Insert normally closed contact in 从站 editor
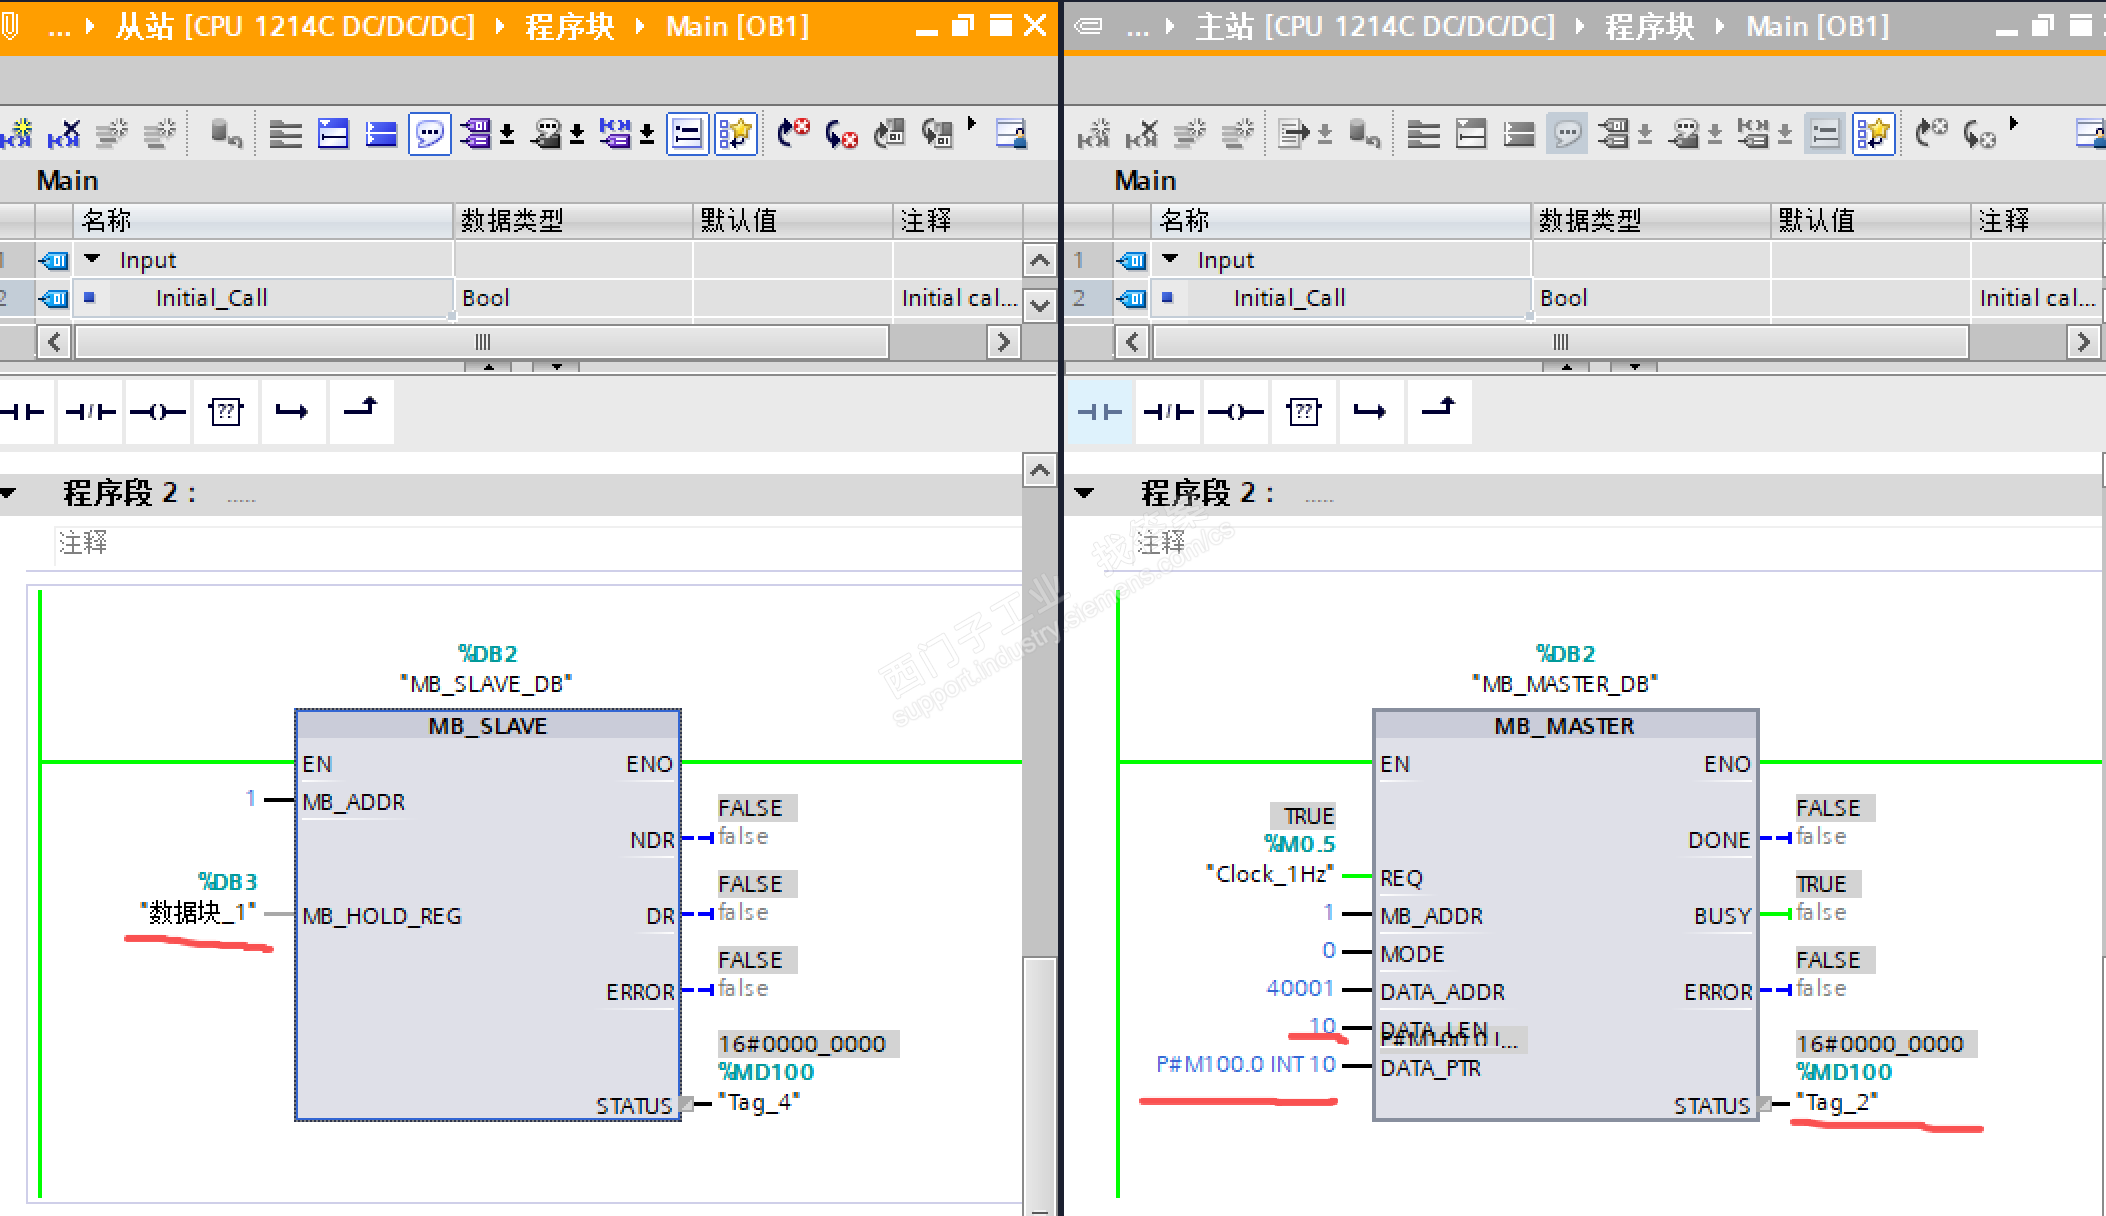Screen dimensions: 2106x1216 pyautogui.click(x=90, y=411)
